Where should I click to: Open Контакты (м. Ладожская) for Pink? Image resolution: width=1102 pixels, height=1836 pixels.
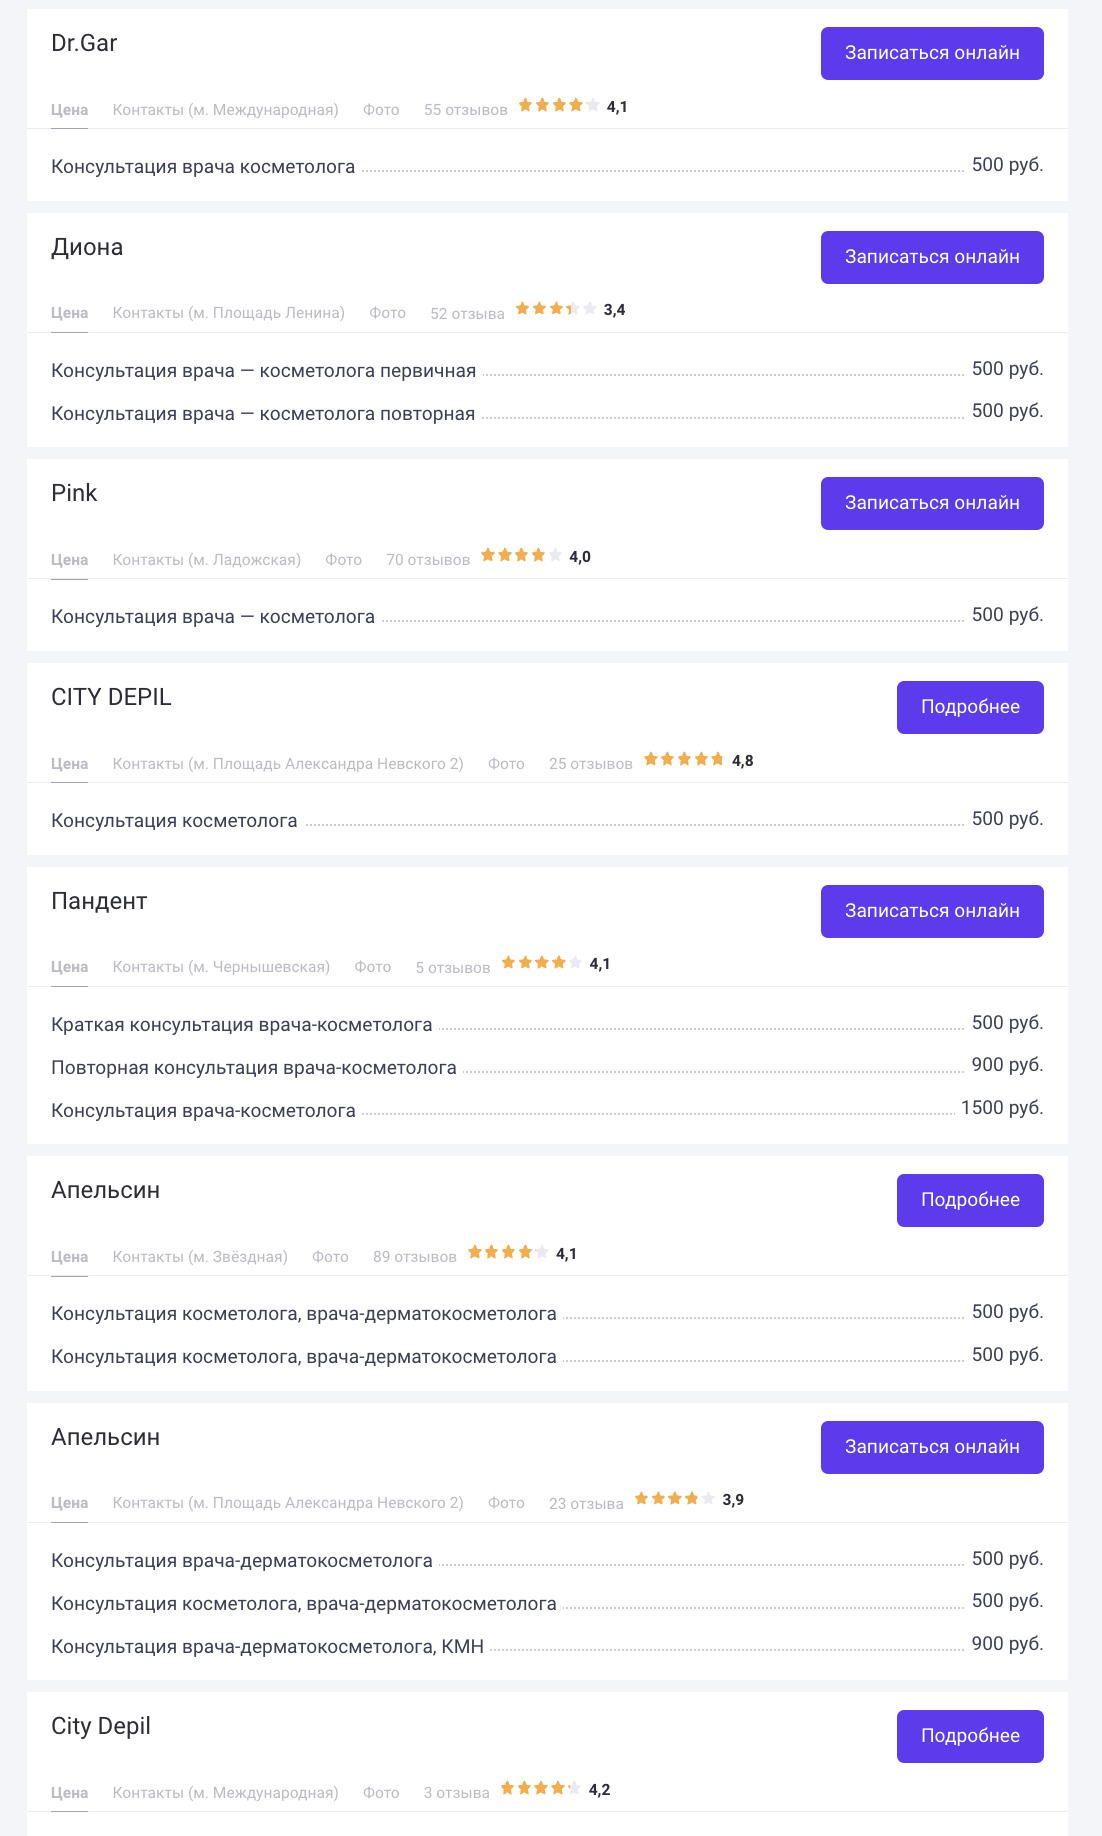[207, 560]
